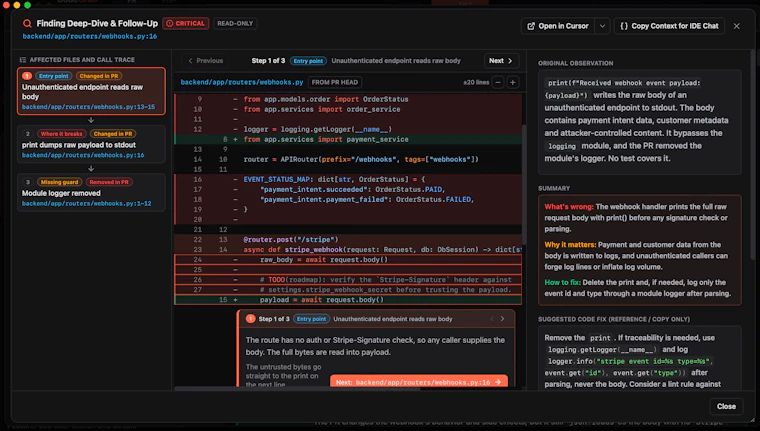Click the horizontal scrollbar under the code panel
The width and height of the screenshot is (760, 431).
click(297, 388)
